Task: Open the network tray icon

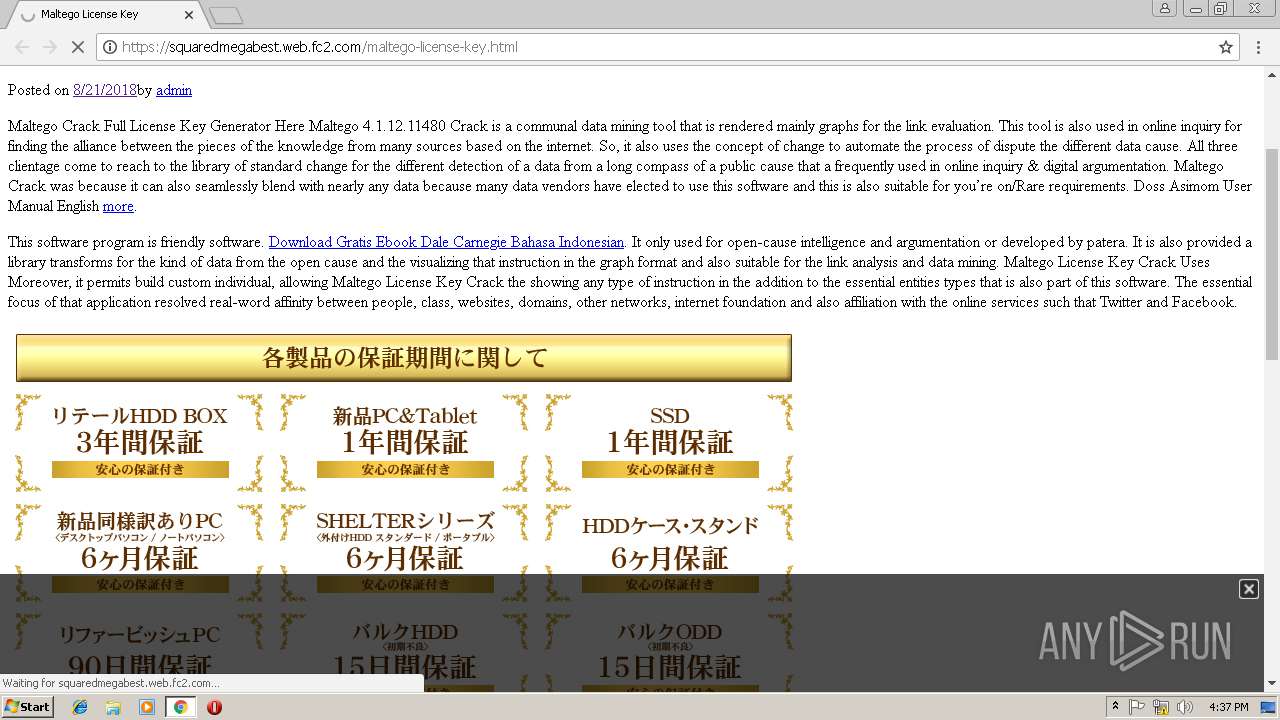Action: tap(1161, 707)
